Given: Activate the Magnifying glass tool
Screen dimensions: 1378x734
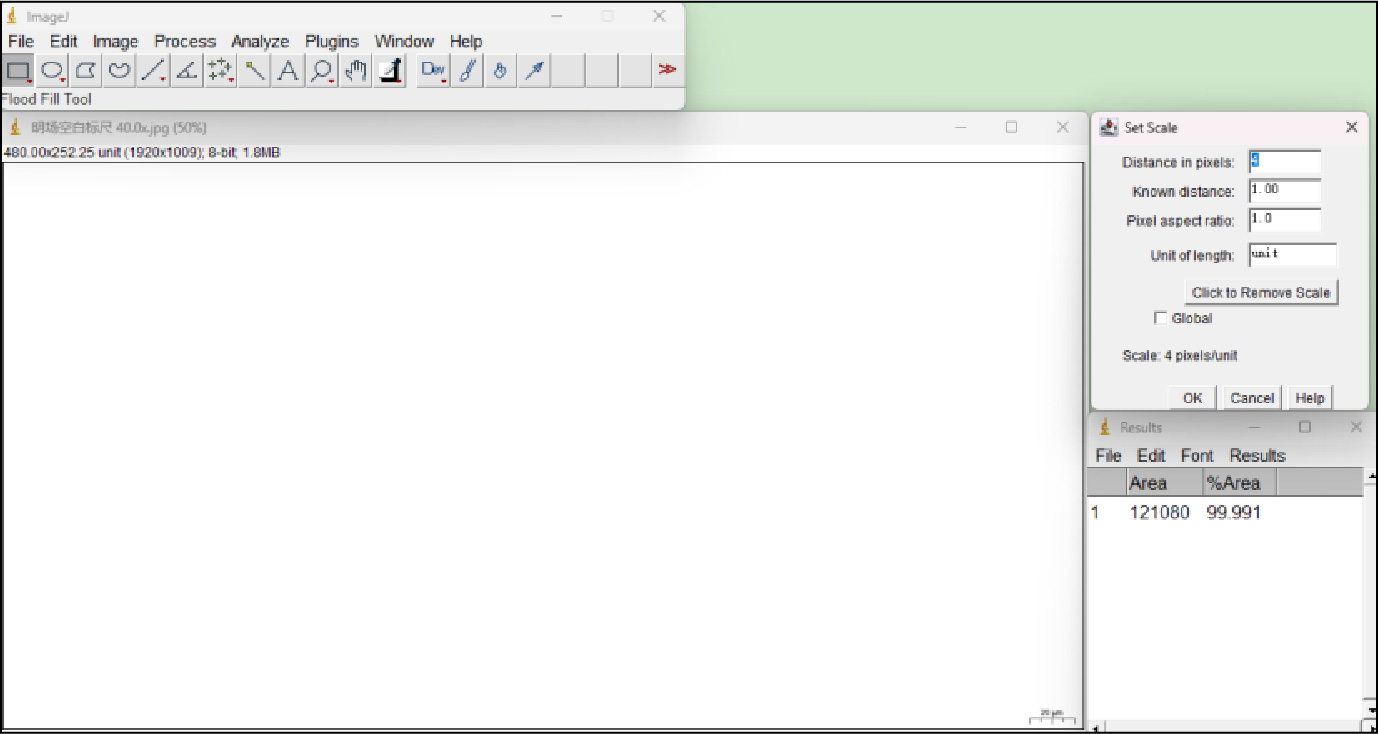Looking at the screenshot, I should coord(322,70).
